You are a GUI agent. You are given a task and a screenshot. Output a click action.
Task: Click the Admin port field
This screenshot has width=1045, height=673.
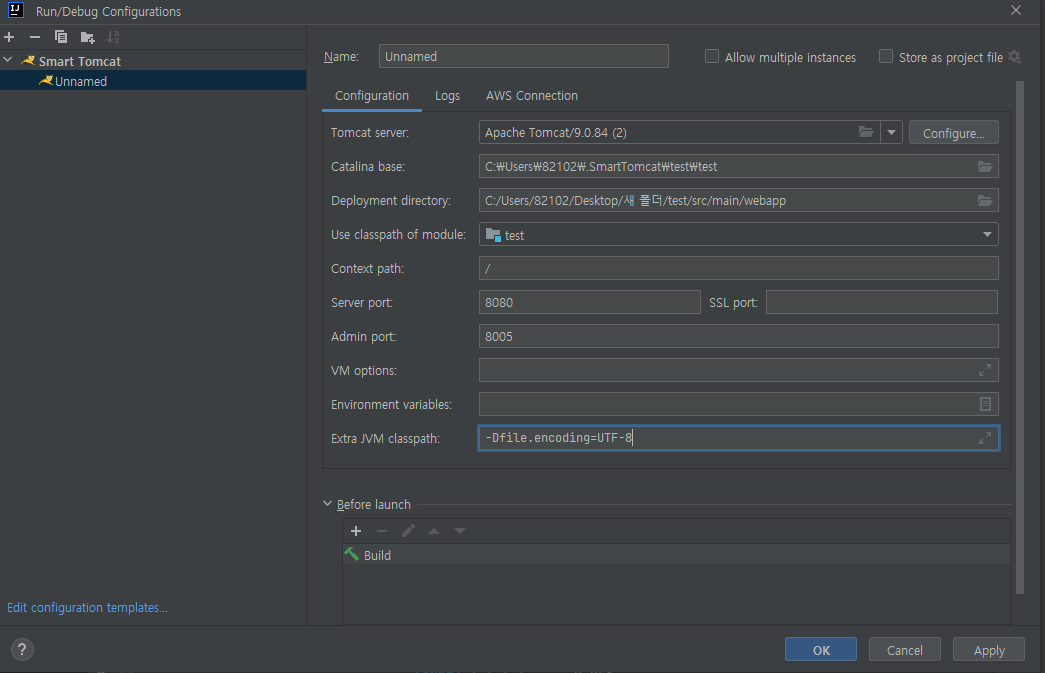coord(738,336)
